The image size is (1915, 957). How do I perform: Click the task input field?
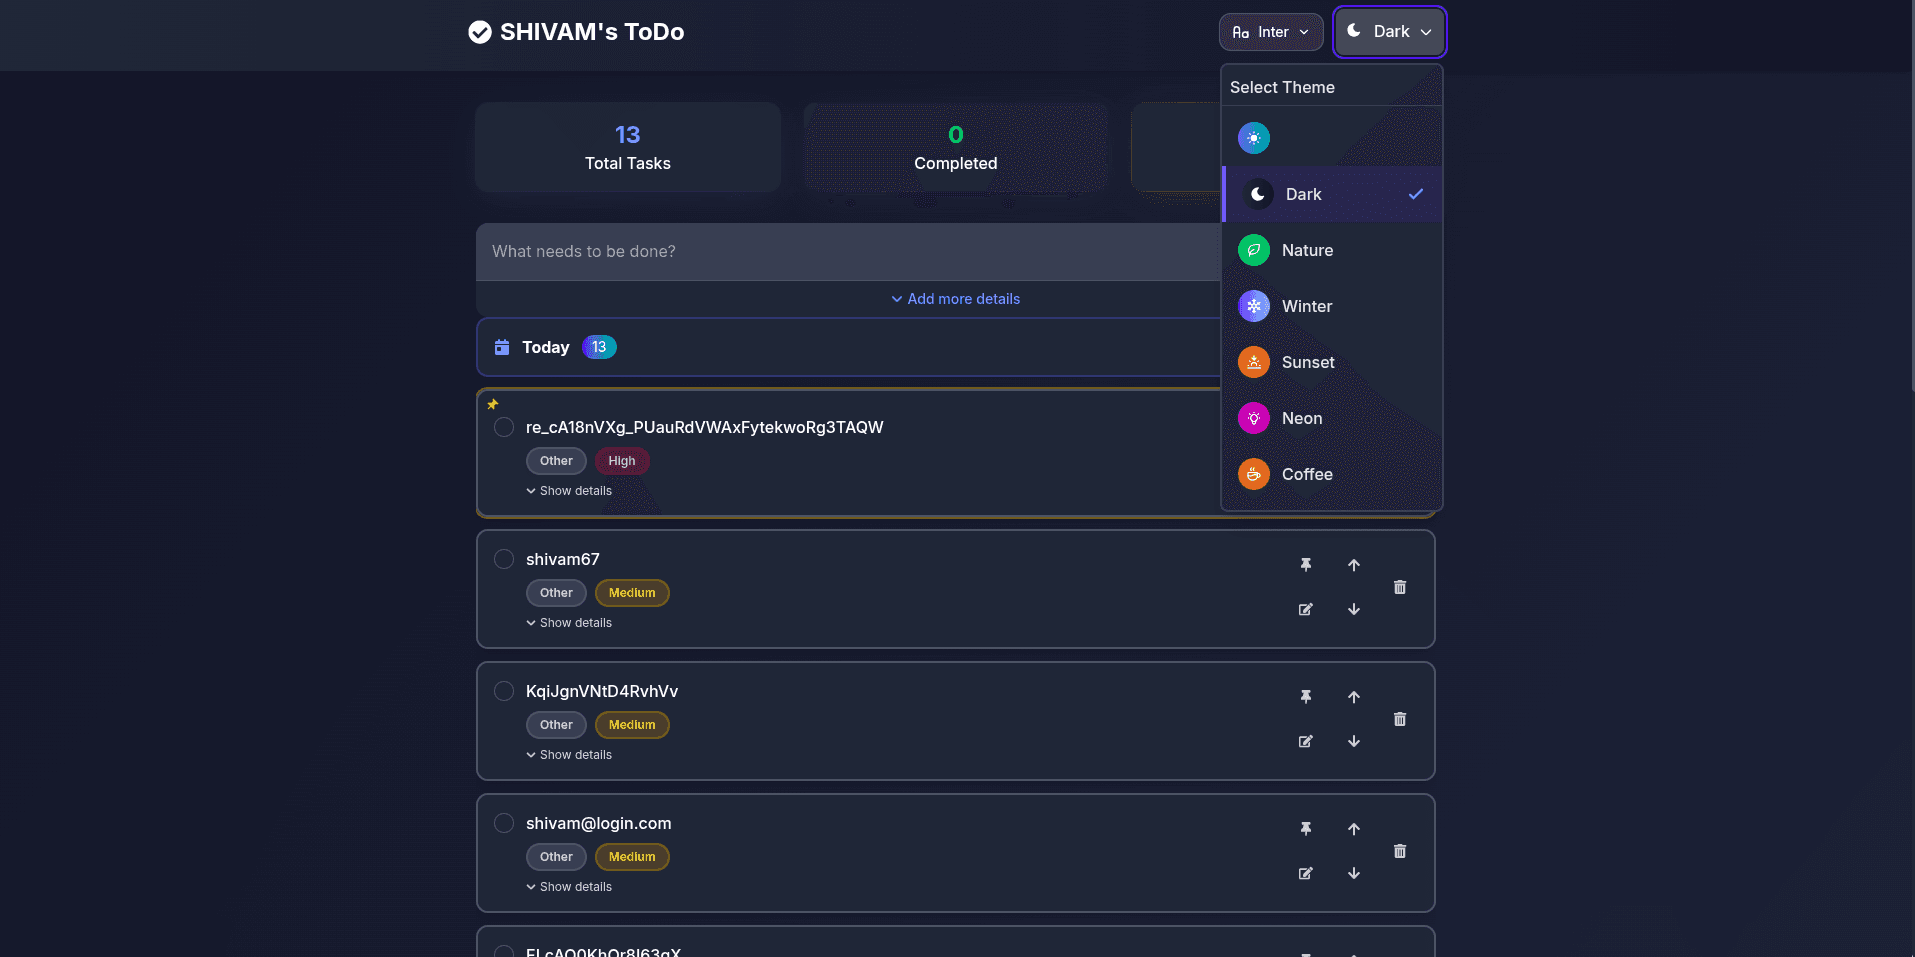pos(850,251)
